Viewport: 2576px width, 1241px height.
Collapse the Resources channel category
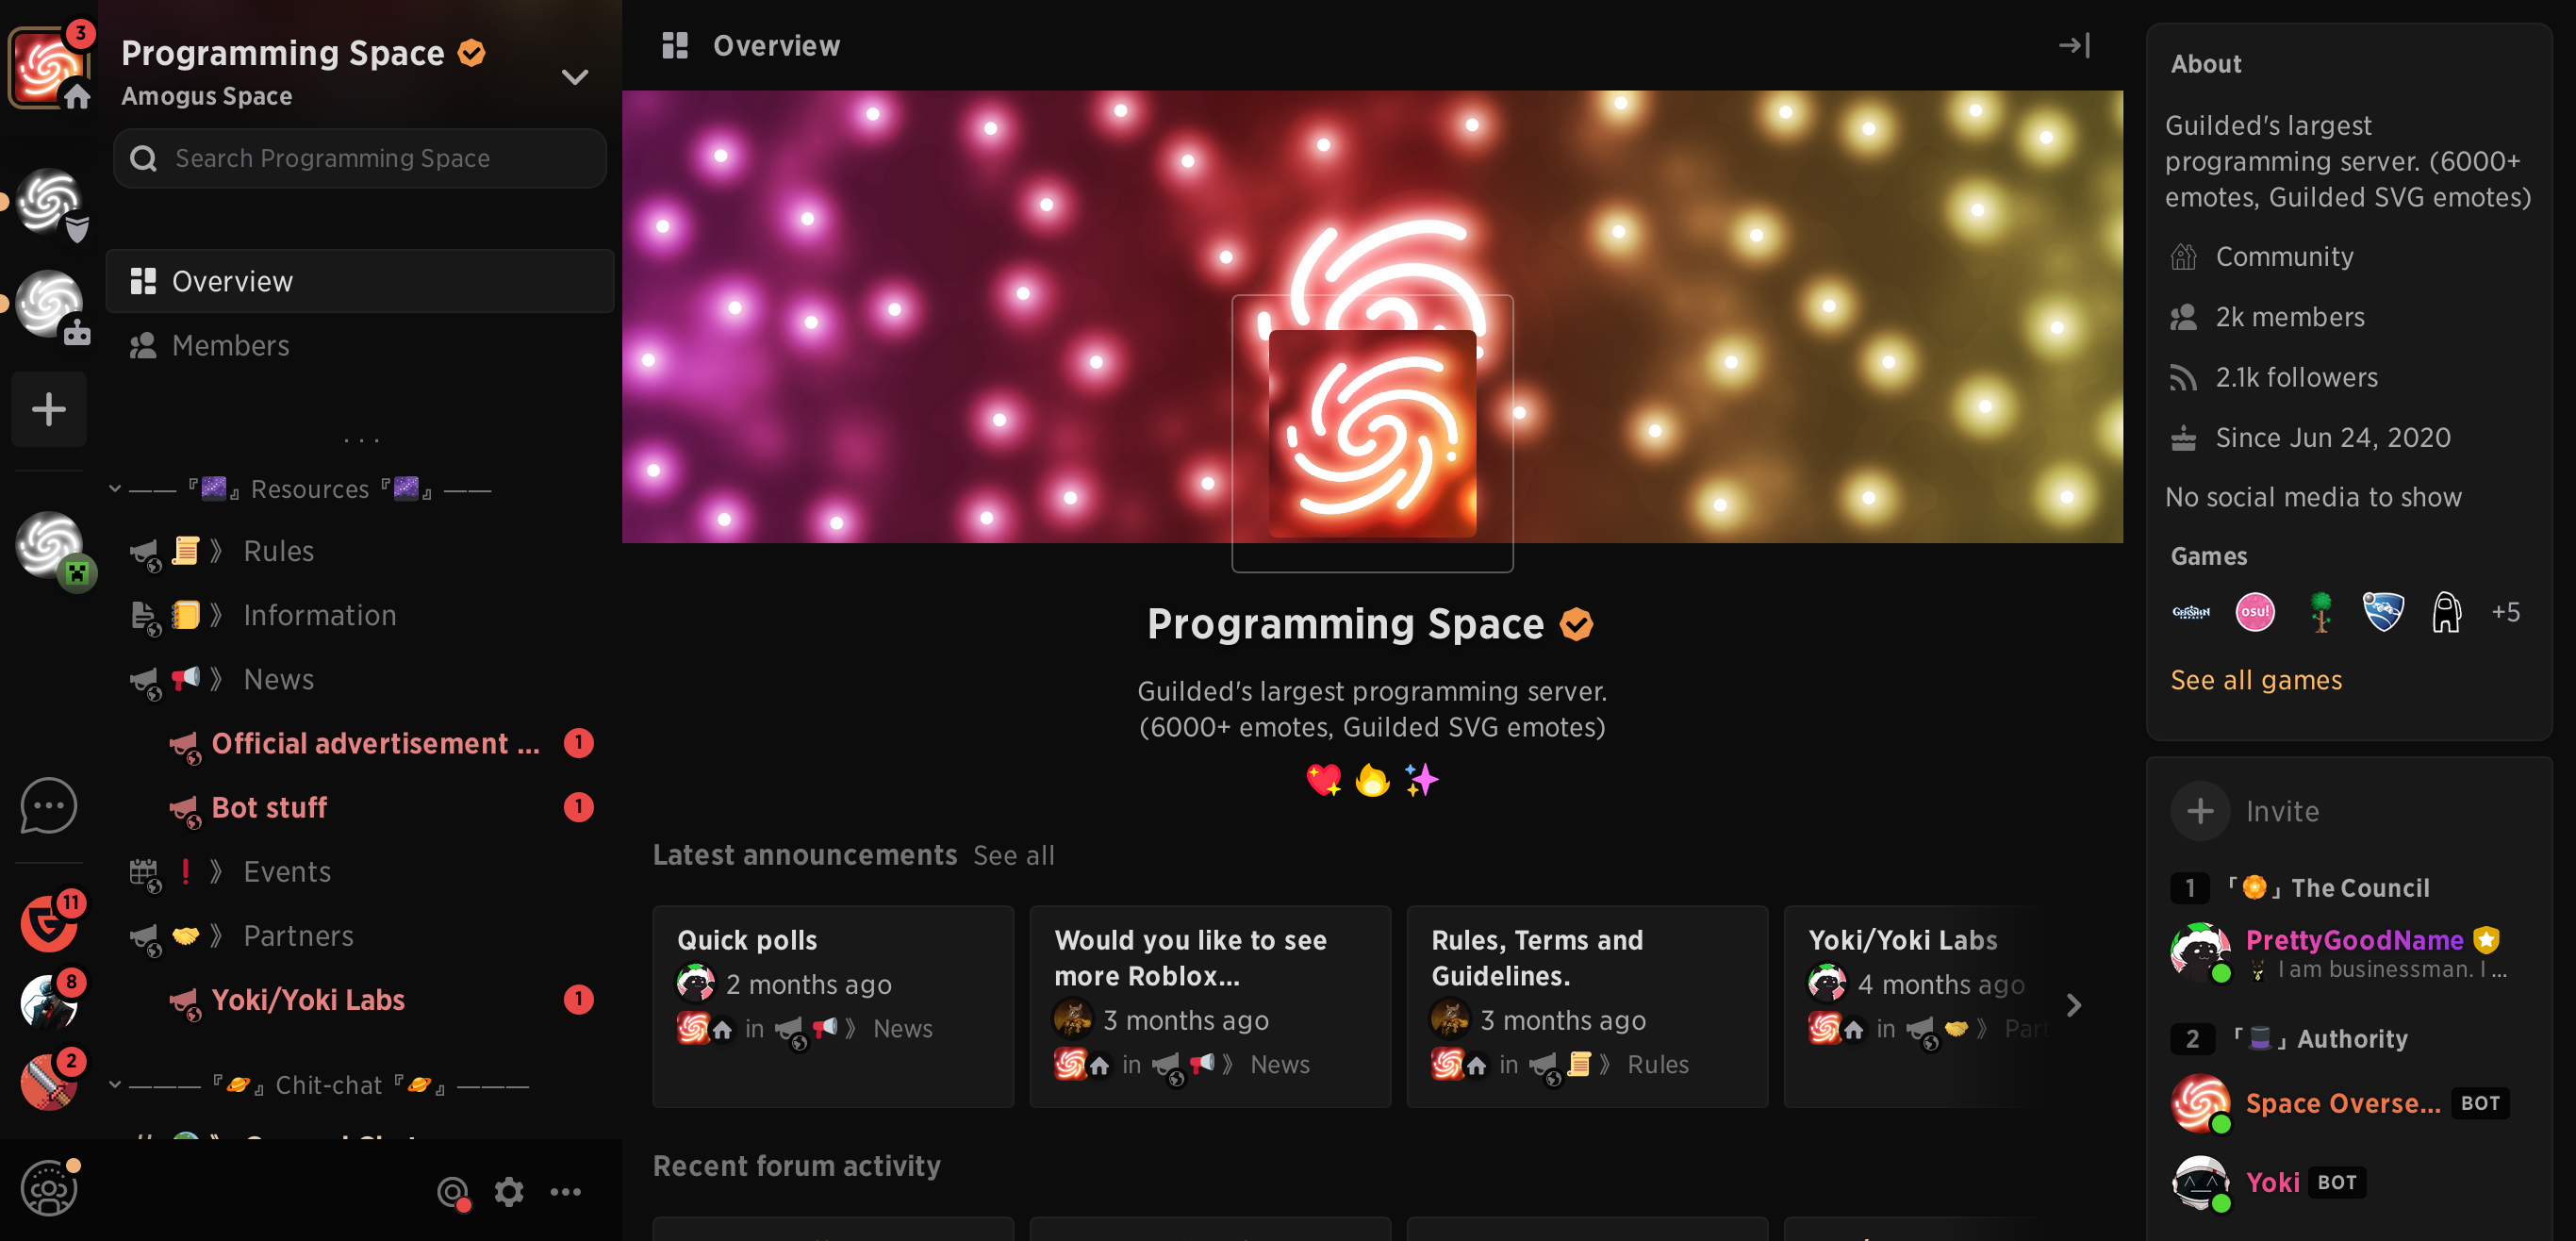point(115,489)
